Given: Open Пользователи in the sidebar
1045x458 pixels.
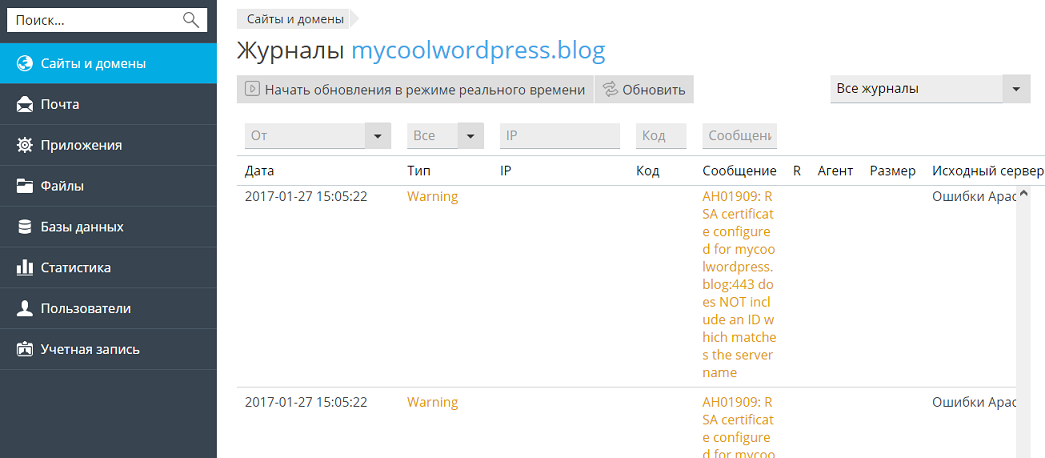Looking at the screenshot, I should tap(108, 309).
